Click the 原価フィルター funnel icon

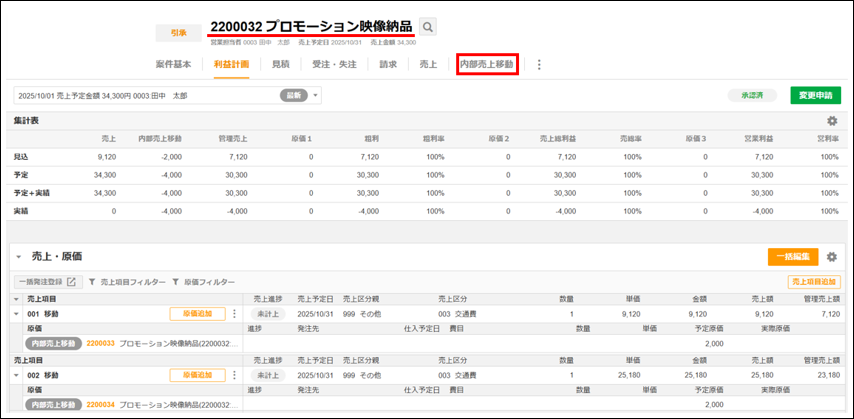tap(175, 282)
